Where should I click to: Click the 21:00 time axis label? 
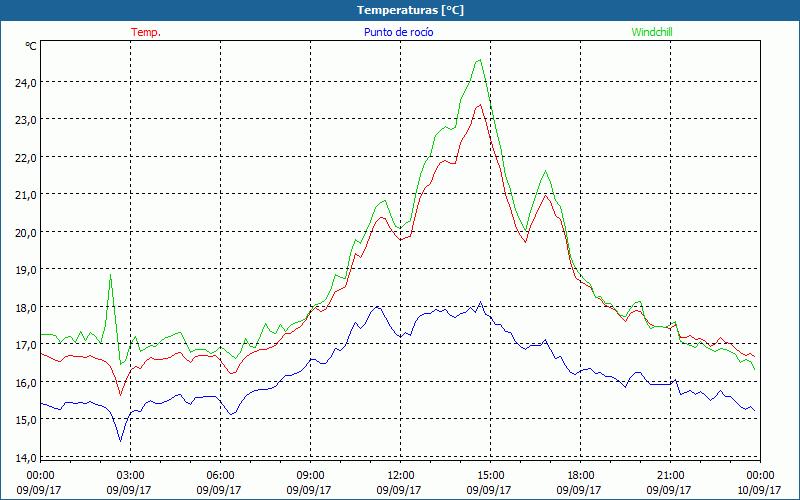point(670,476)
